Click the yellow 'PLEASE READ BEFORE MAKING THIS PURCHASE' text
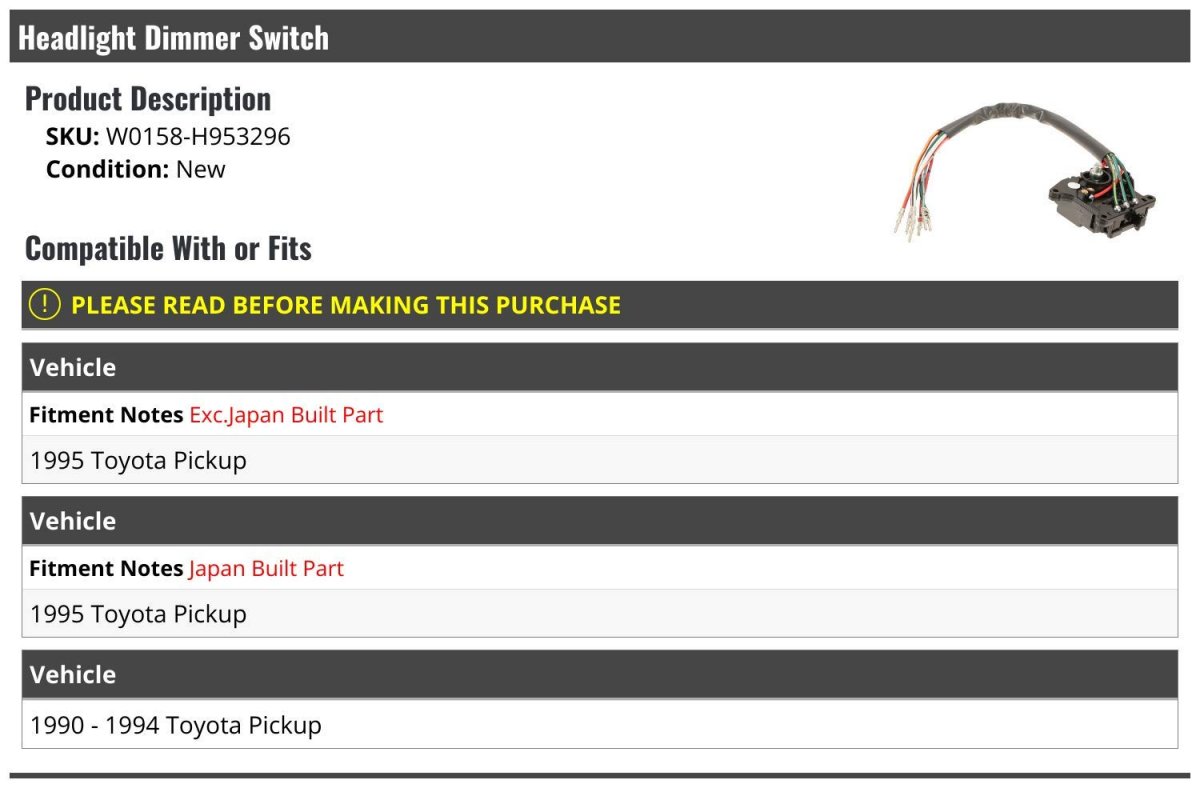The width and height of the screenshot is (1200, 788). [x=346, y=305]
